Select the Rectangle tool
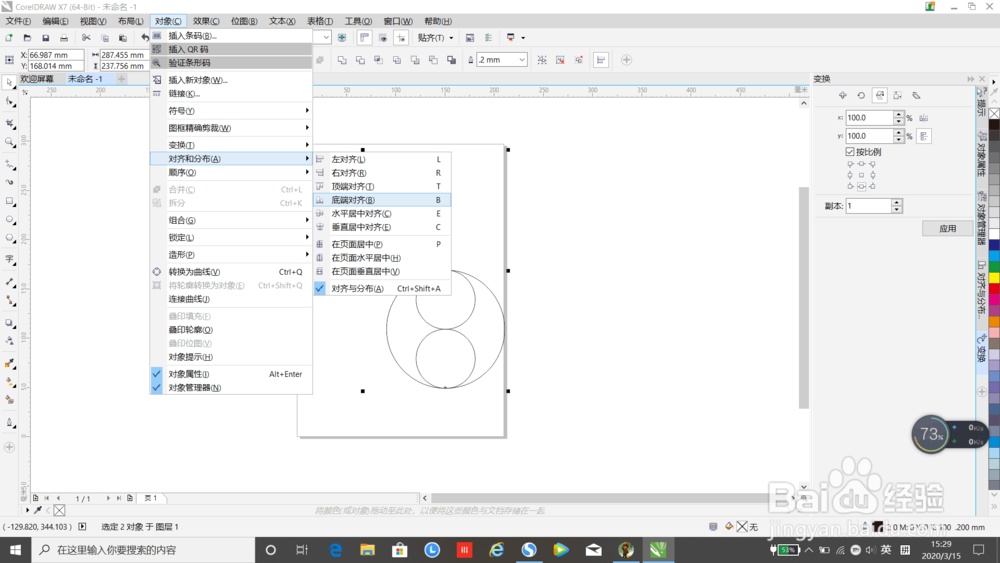The height and width of the screenshot is (563, 1000). pos(10,201)
